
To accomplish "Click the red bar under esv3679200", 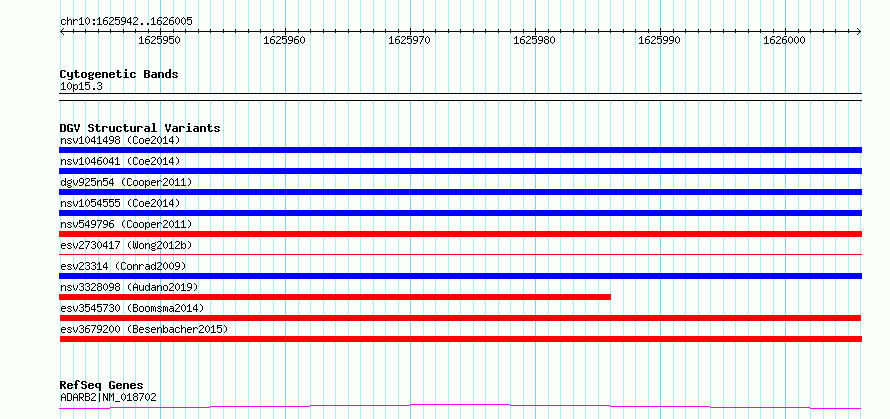I will [x=461, y=339].
